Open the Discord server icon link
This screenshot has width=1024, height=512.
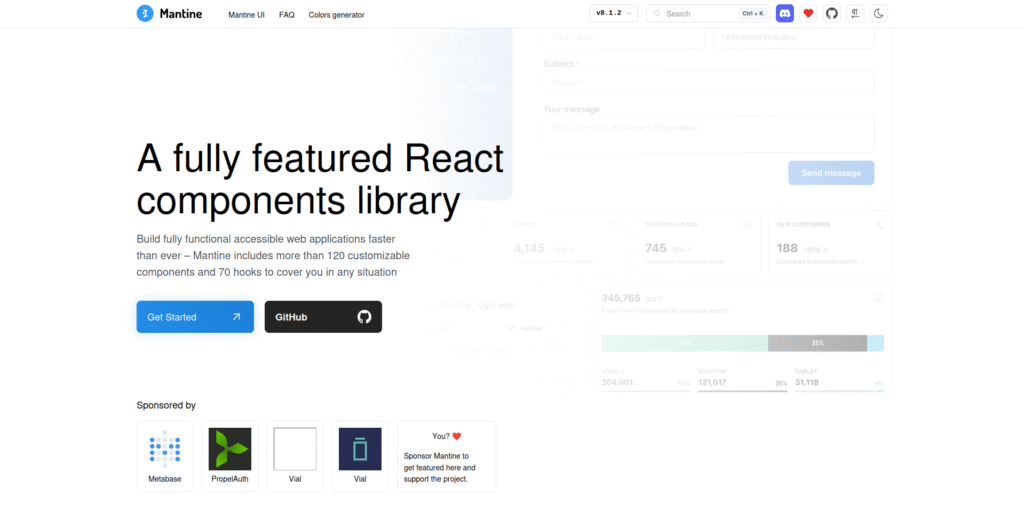coord(784,13)
